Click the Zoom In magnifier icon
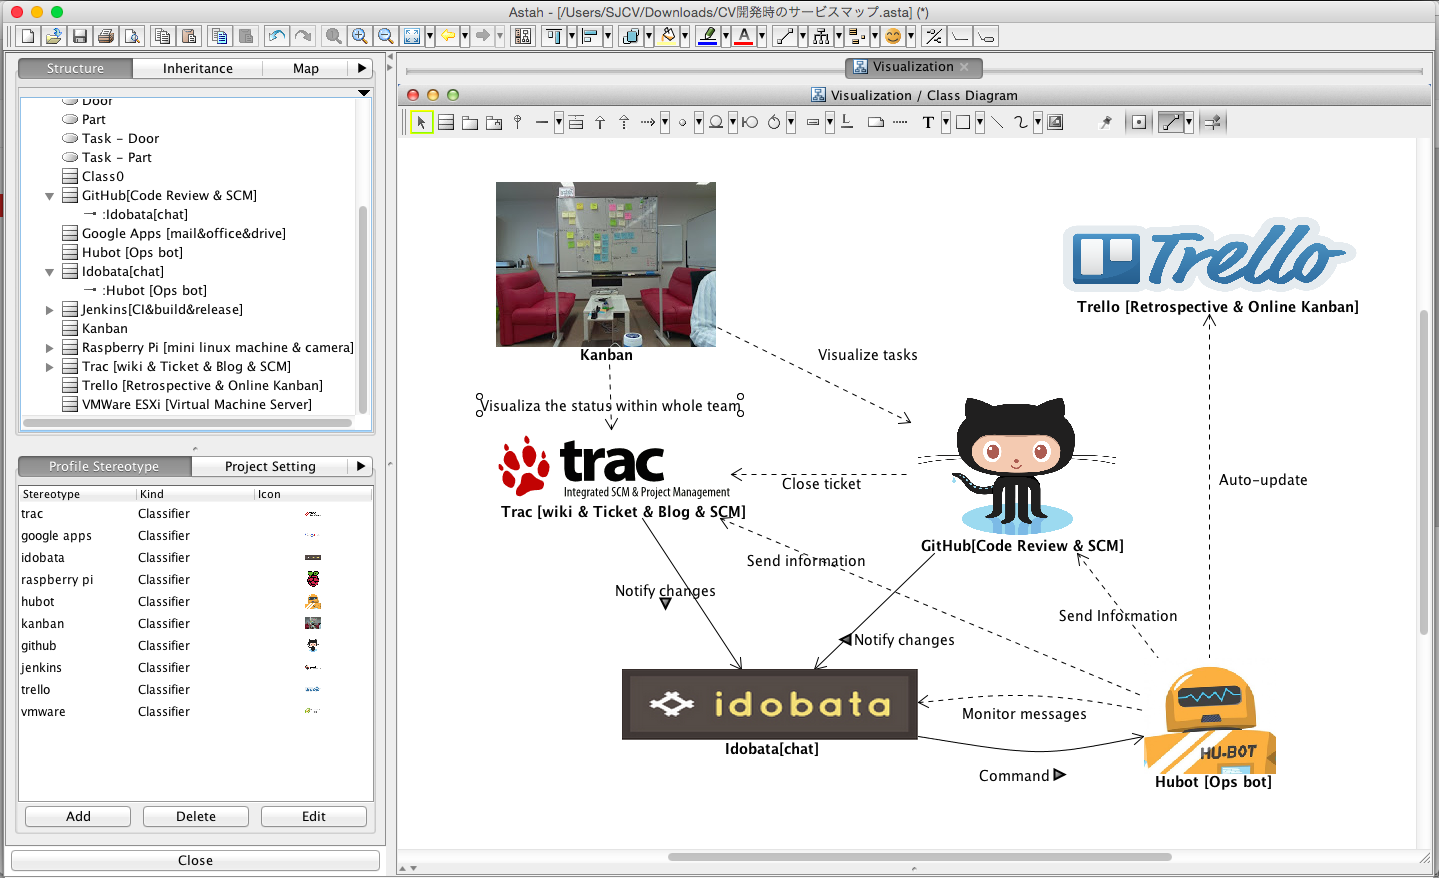 tap(359, 36)
